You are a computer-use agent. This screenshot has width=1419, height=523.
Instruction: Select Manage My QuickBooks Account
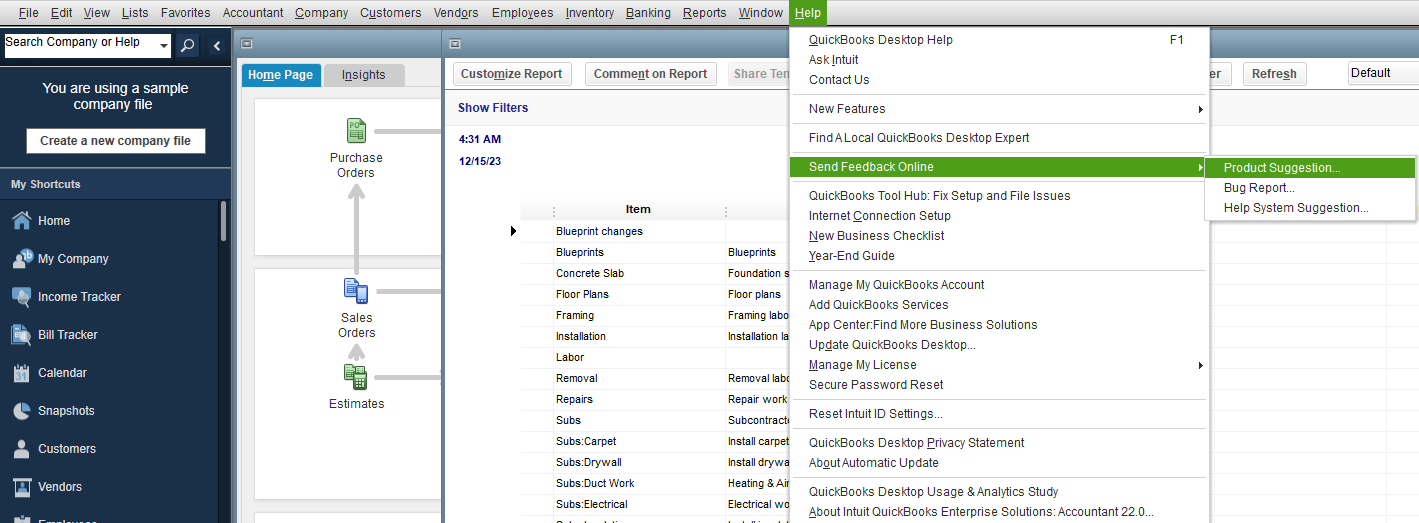(x=999, y=285)
